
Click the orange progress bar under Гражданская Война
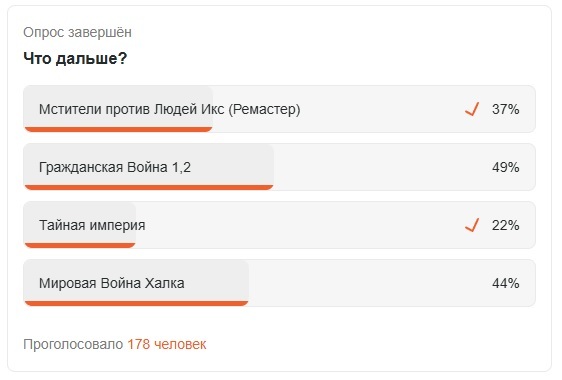tap(149, 187)
